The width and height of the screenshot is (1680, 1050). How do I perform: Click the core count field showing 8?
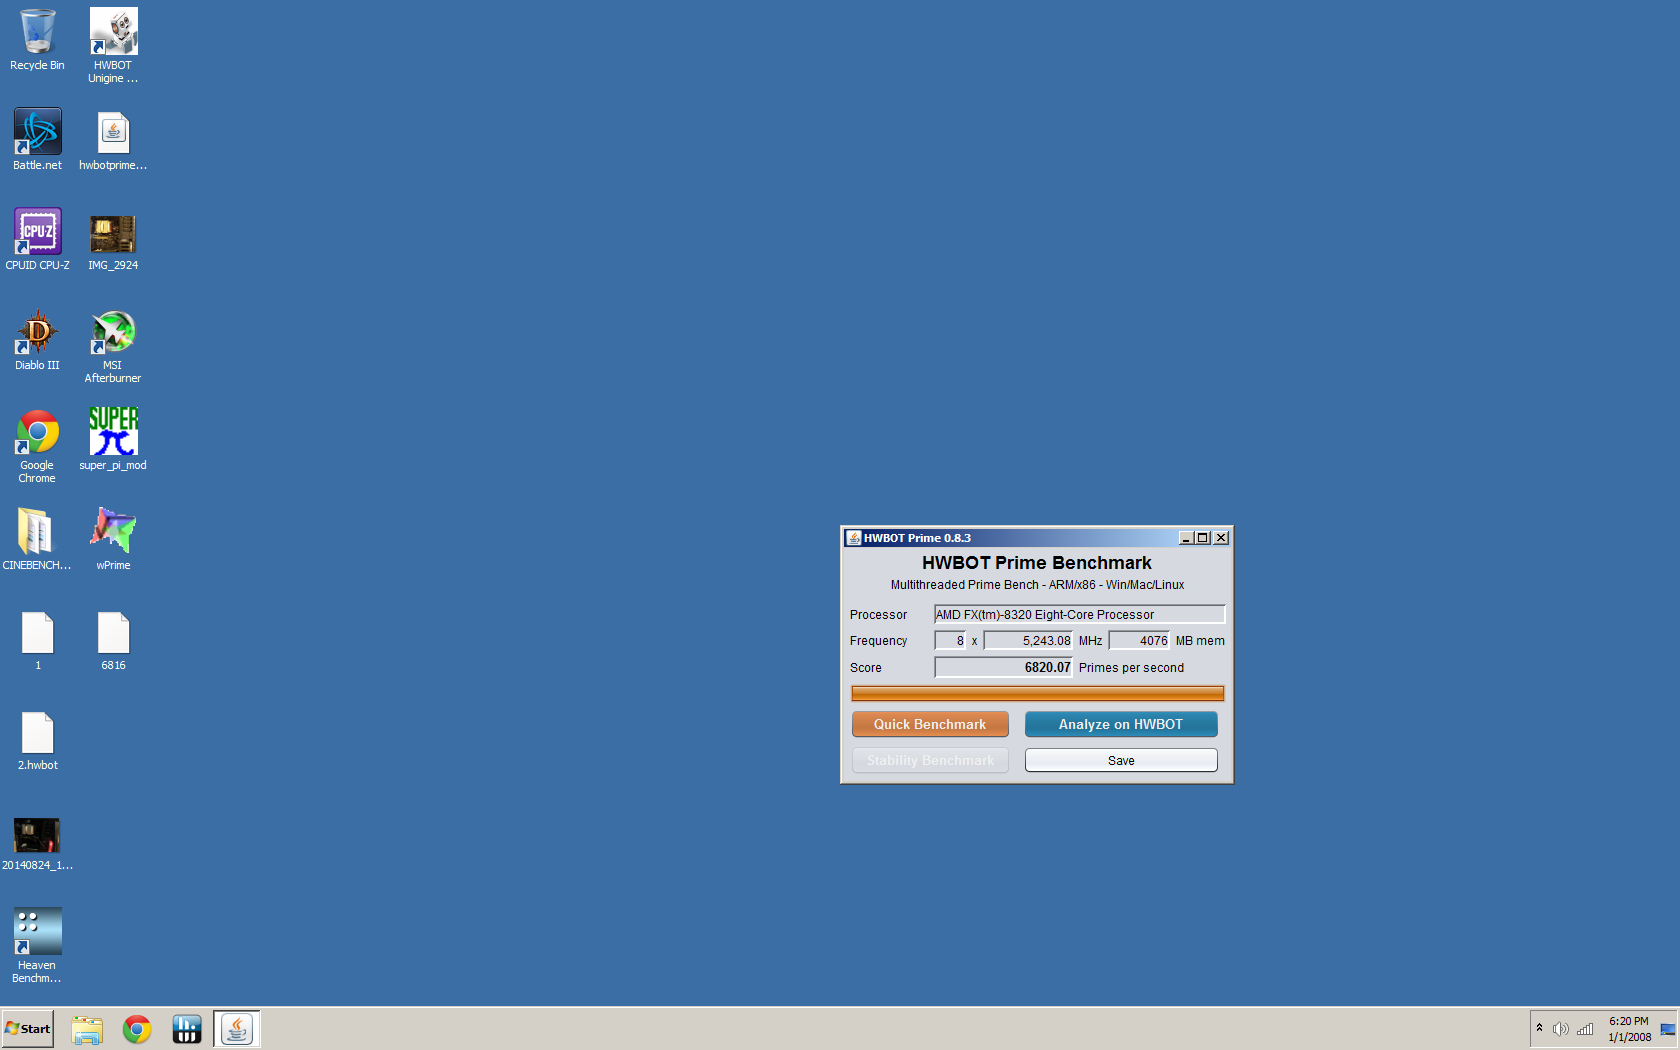(950, 640)
